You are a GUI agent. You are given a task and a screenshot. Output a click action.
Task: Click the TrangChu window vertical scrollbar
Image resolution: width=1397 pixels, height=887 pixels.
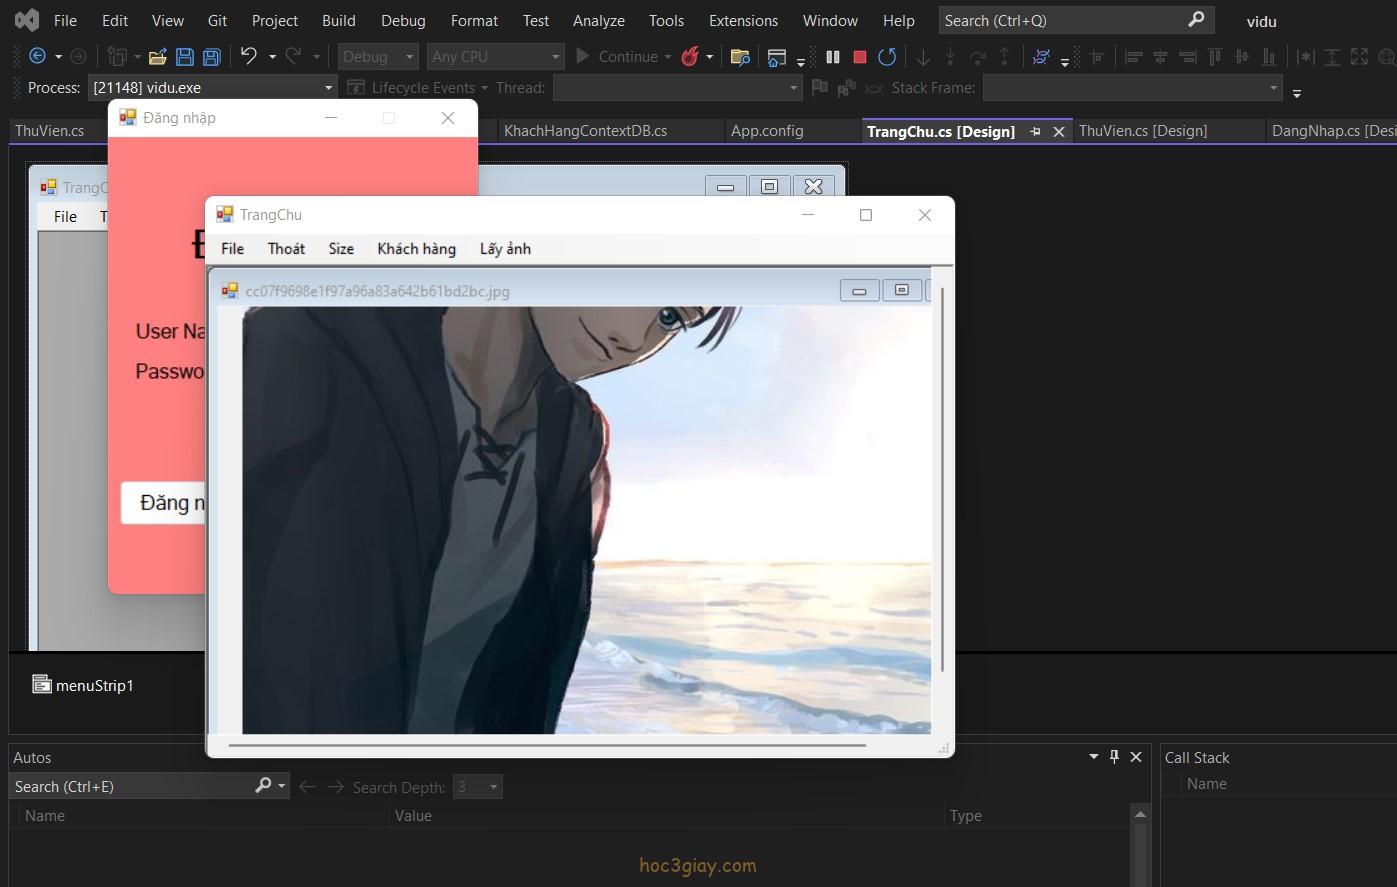pos(942,480)
